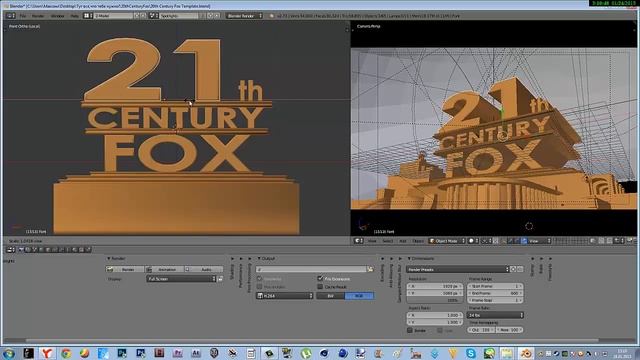Click the Windows Start button

click(9, 353)
